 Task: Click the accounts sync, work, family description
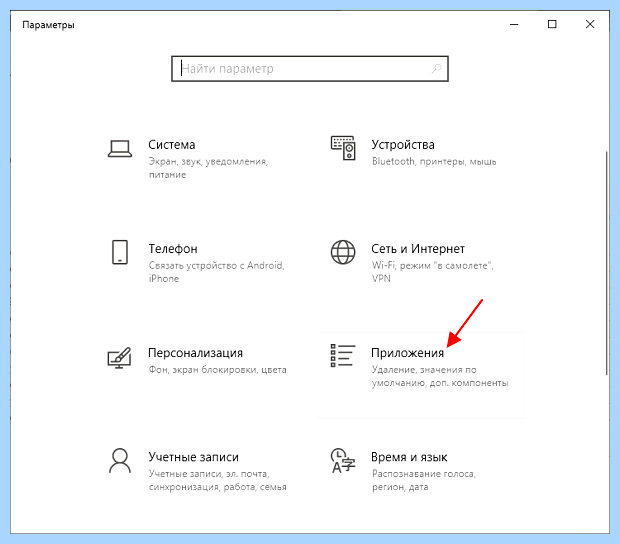(217, 480)
